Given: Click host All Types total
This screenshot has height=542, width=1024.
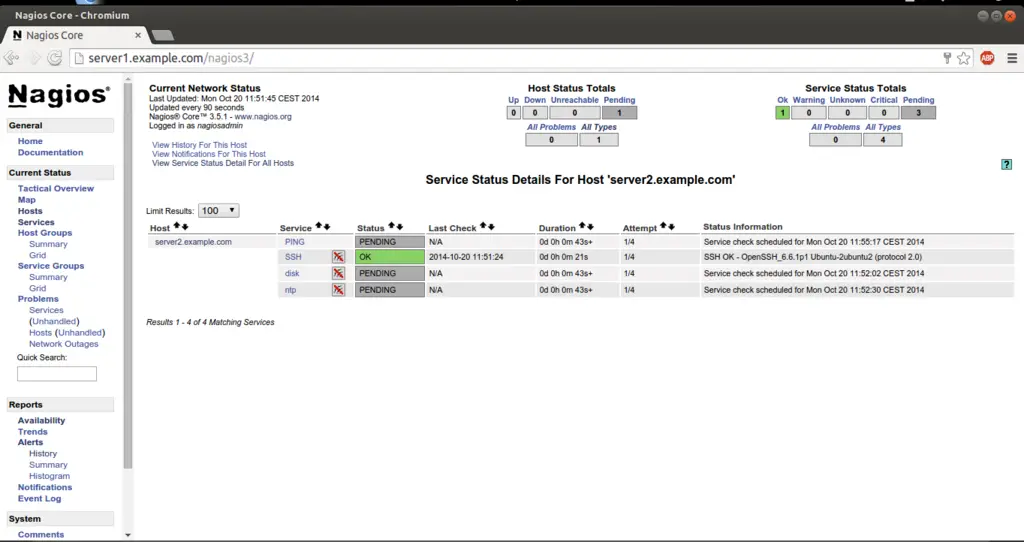Looking at the screenshot, I should (x=599, y=139).
